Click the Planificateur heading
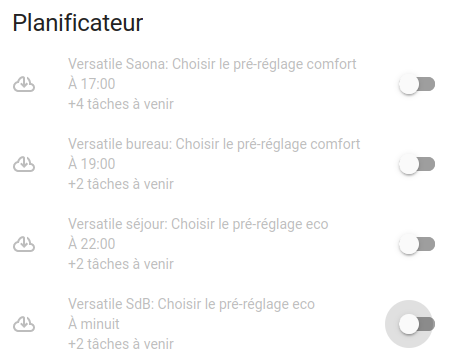 tap(78, 23)
